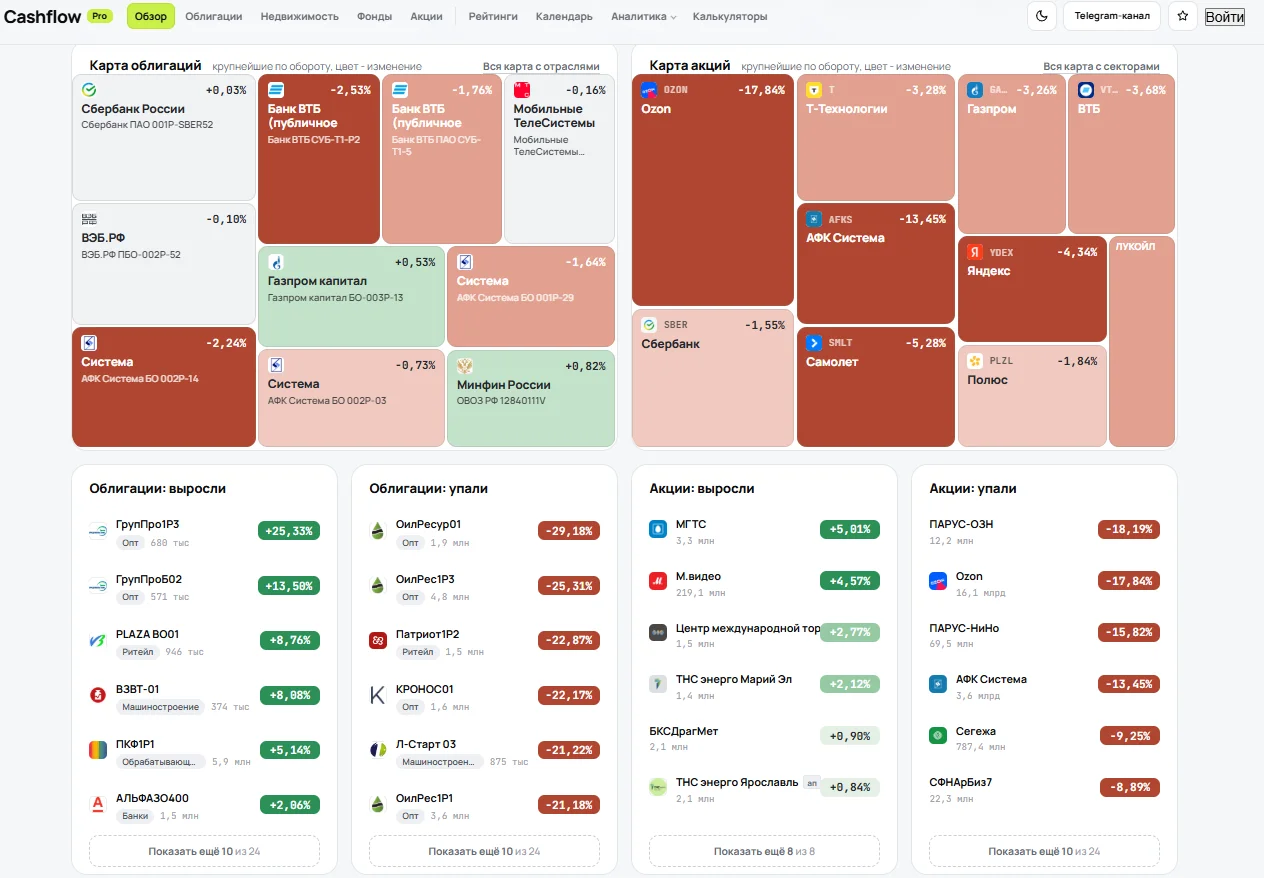
Task: Click the ВТБ stock tile icon
Action: point(1086,90)
